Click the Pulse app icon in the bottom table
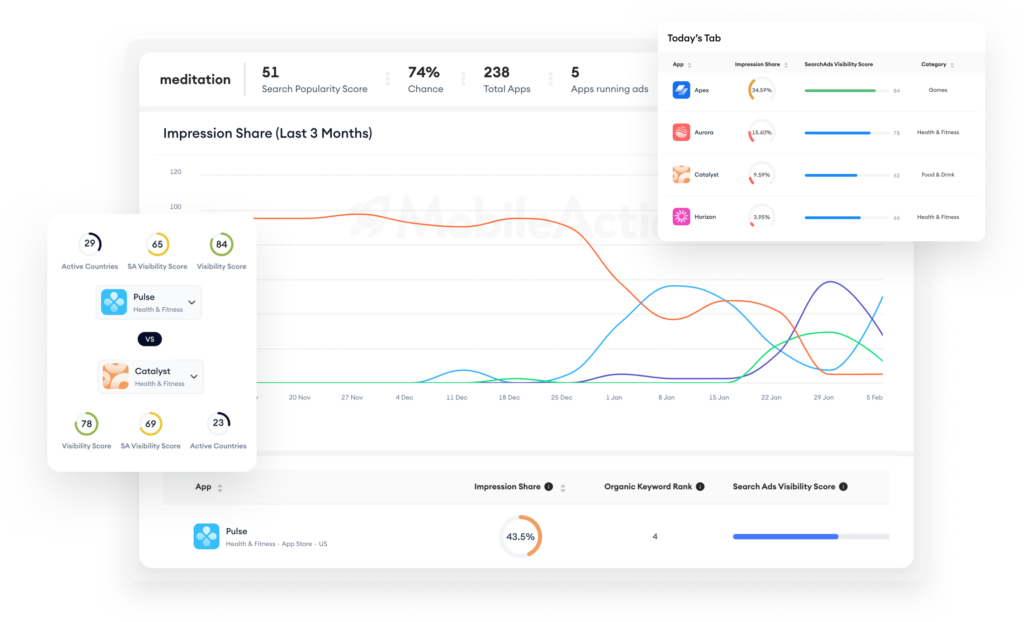This screenshot has height=622, width=1024. (x=206, y=536)
